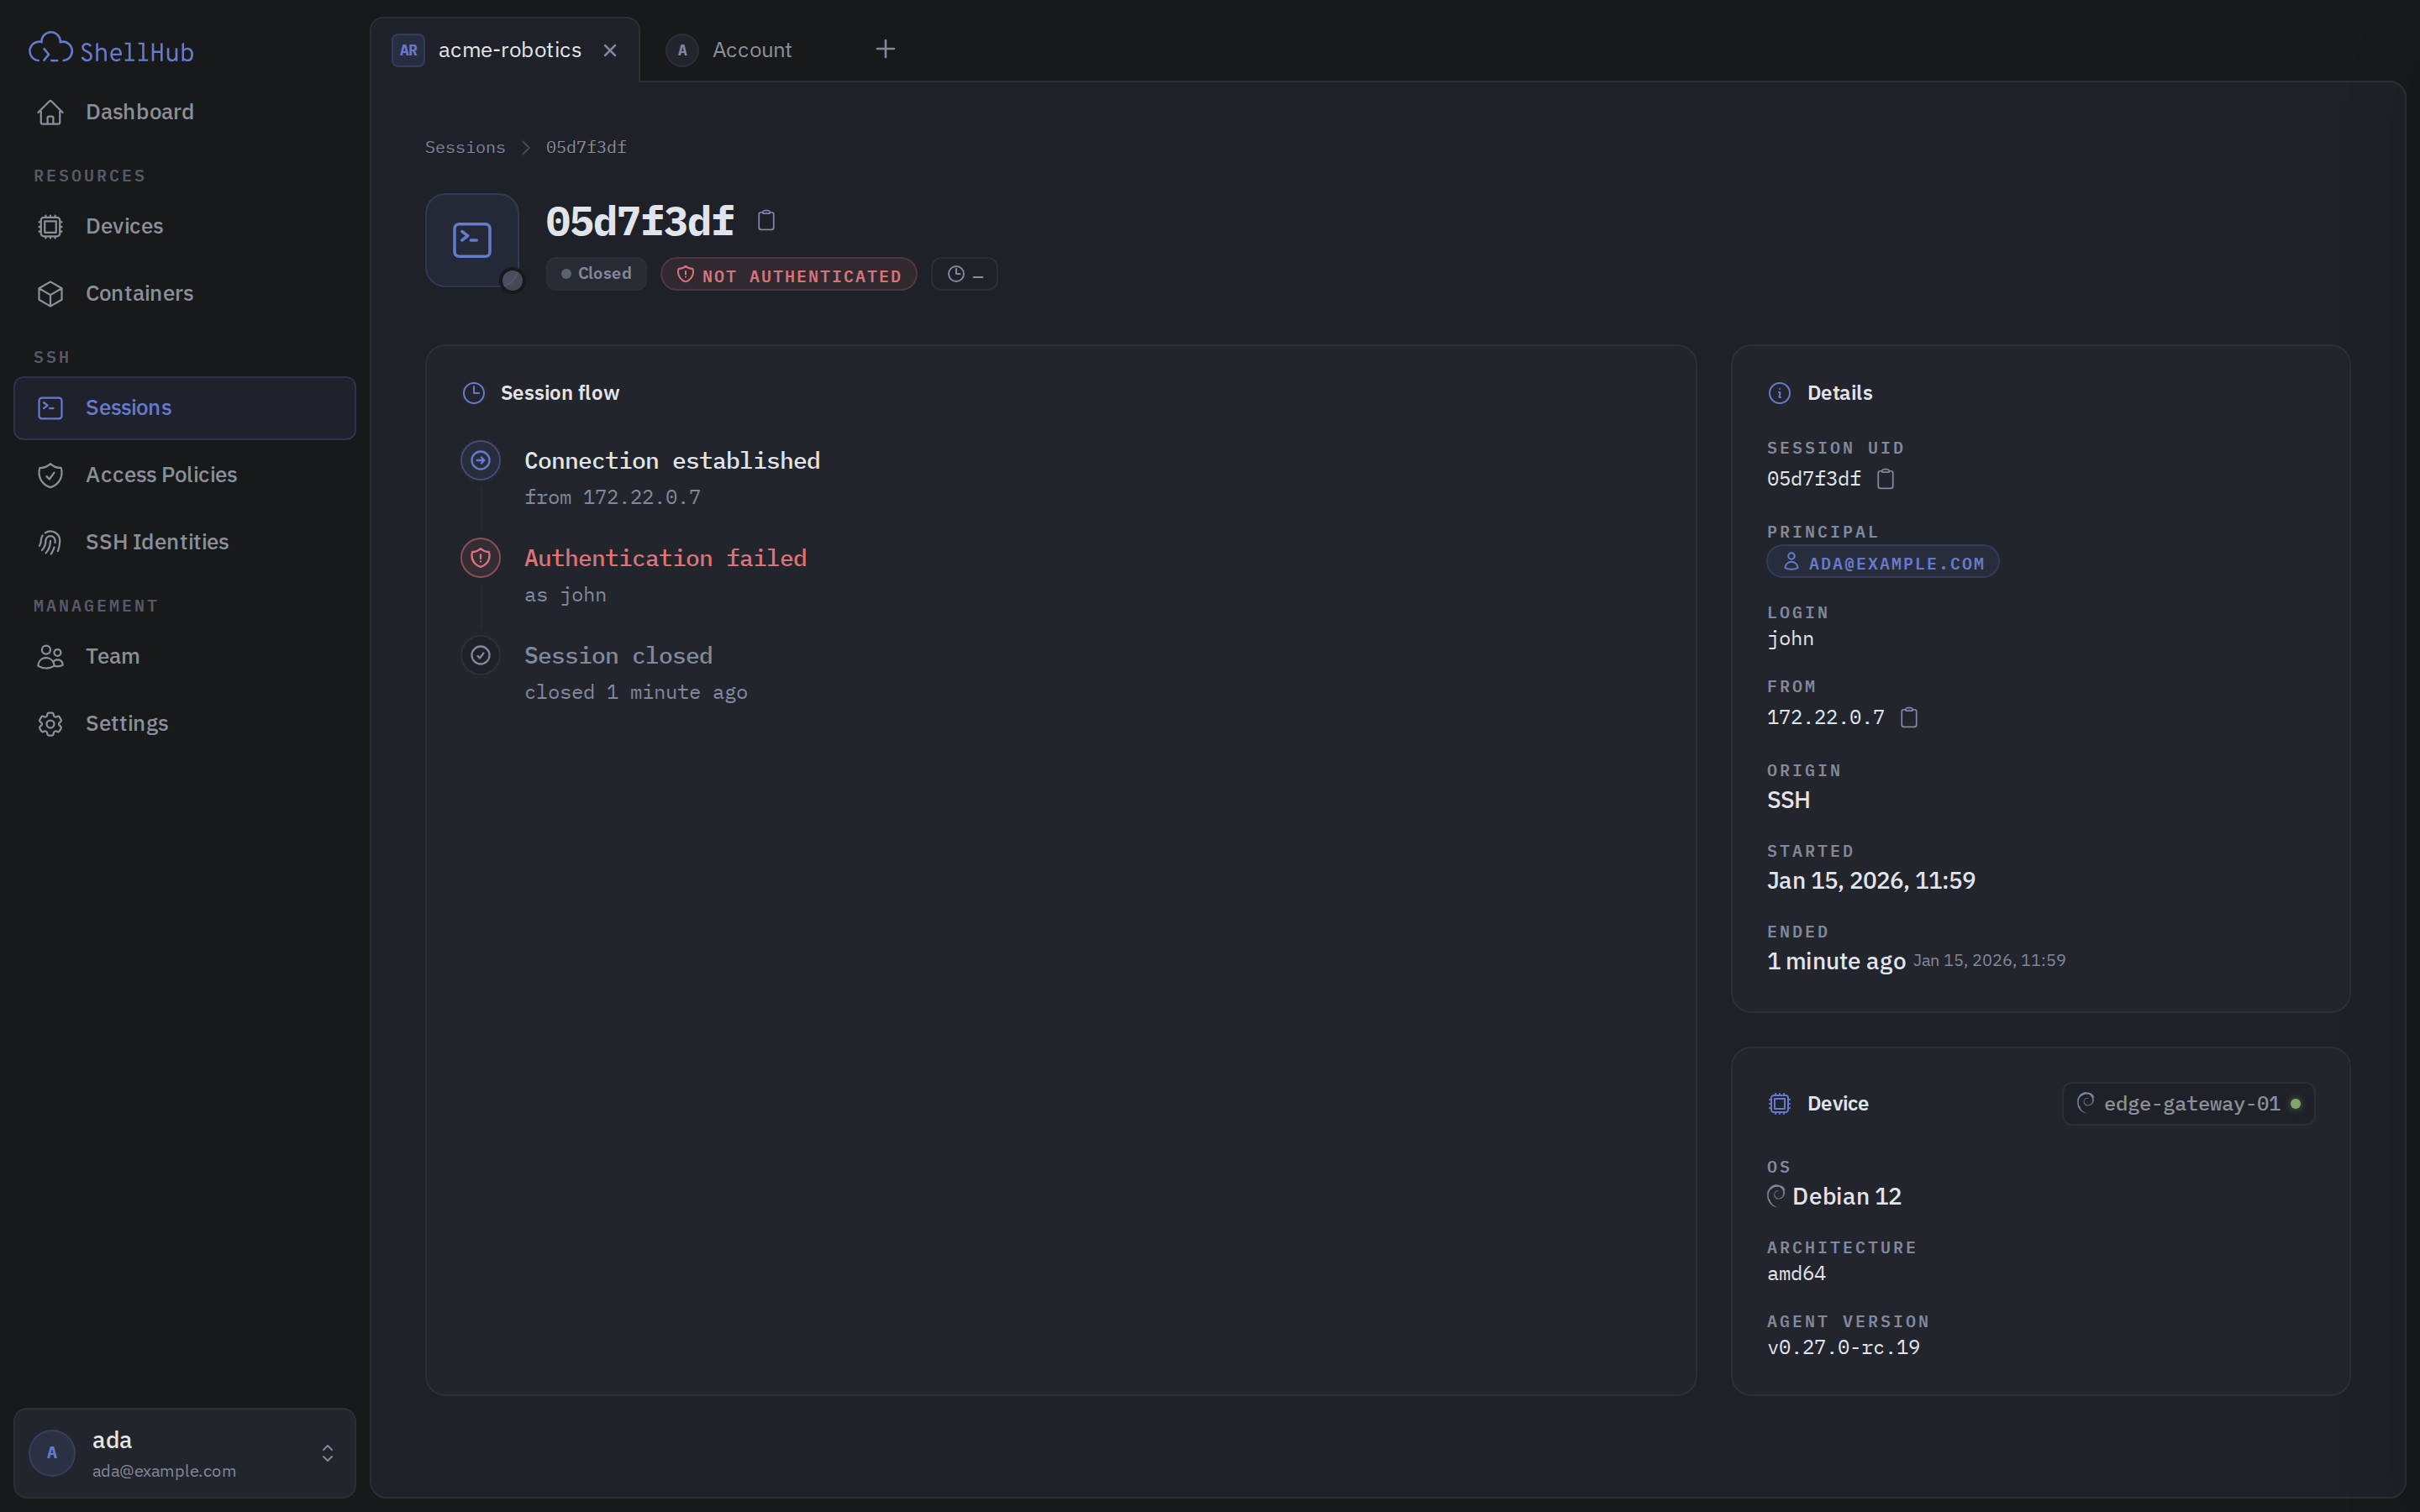2420x1512 pixels.
Task: Click the Authentication failed shield icon
Action: click(480, 558)
